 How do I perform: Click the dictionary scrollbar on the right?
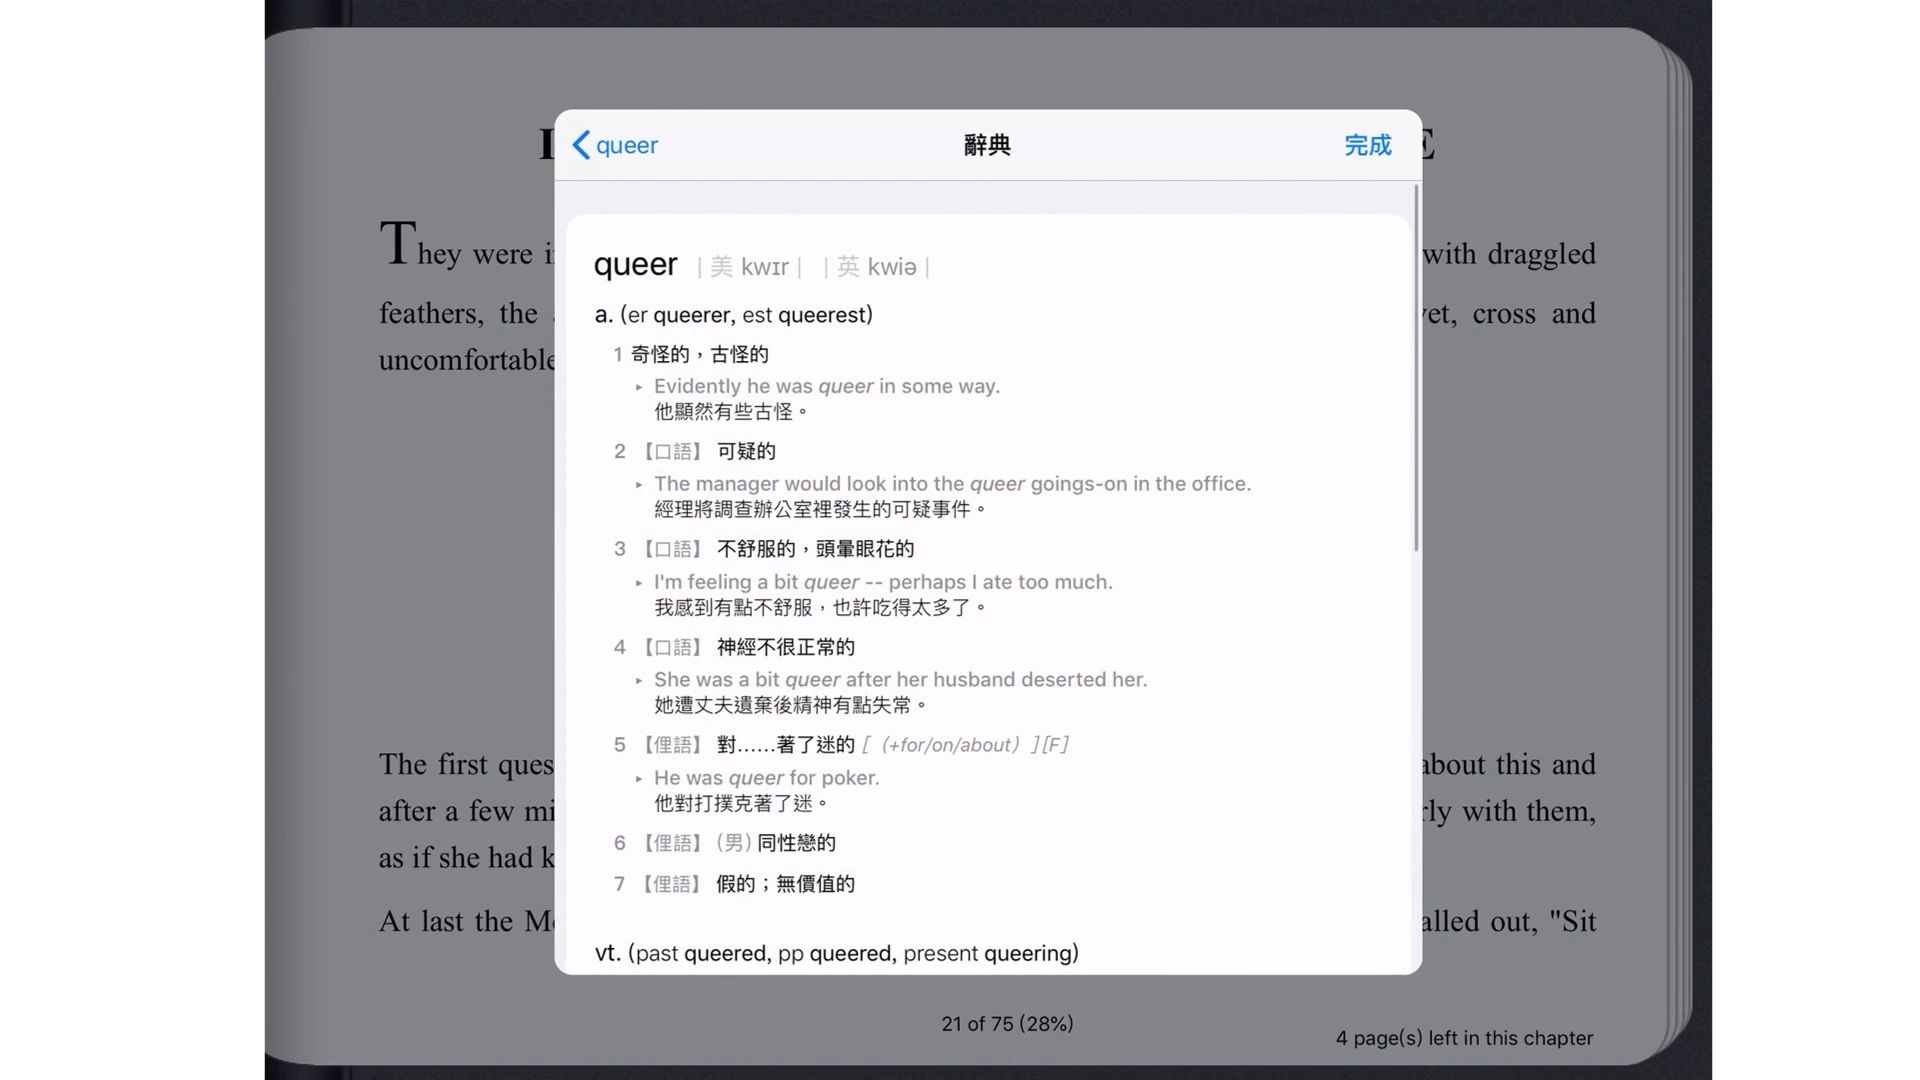click(x=1416, y=367)
